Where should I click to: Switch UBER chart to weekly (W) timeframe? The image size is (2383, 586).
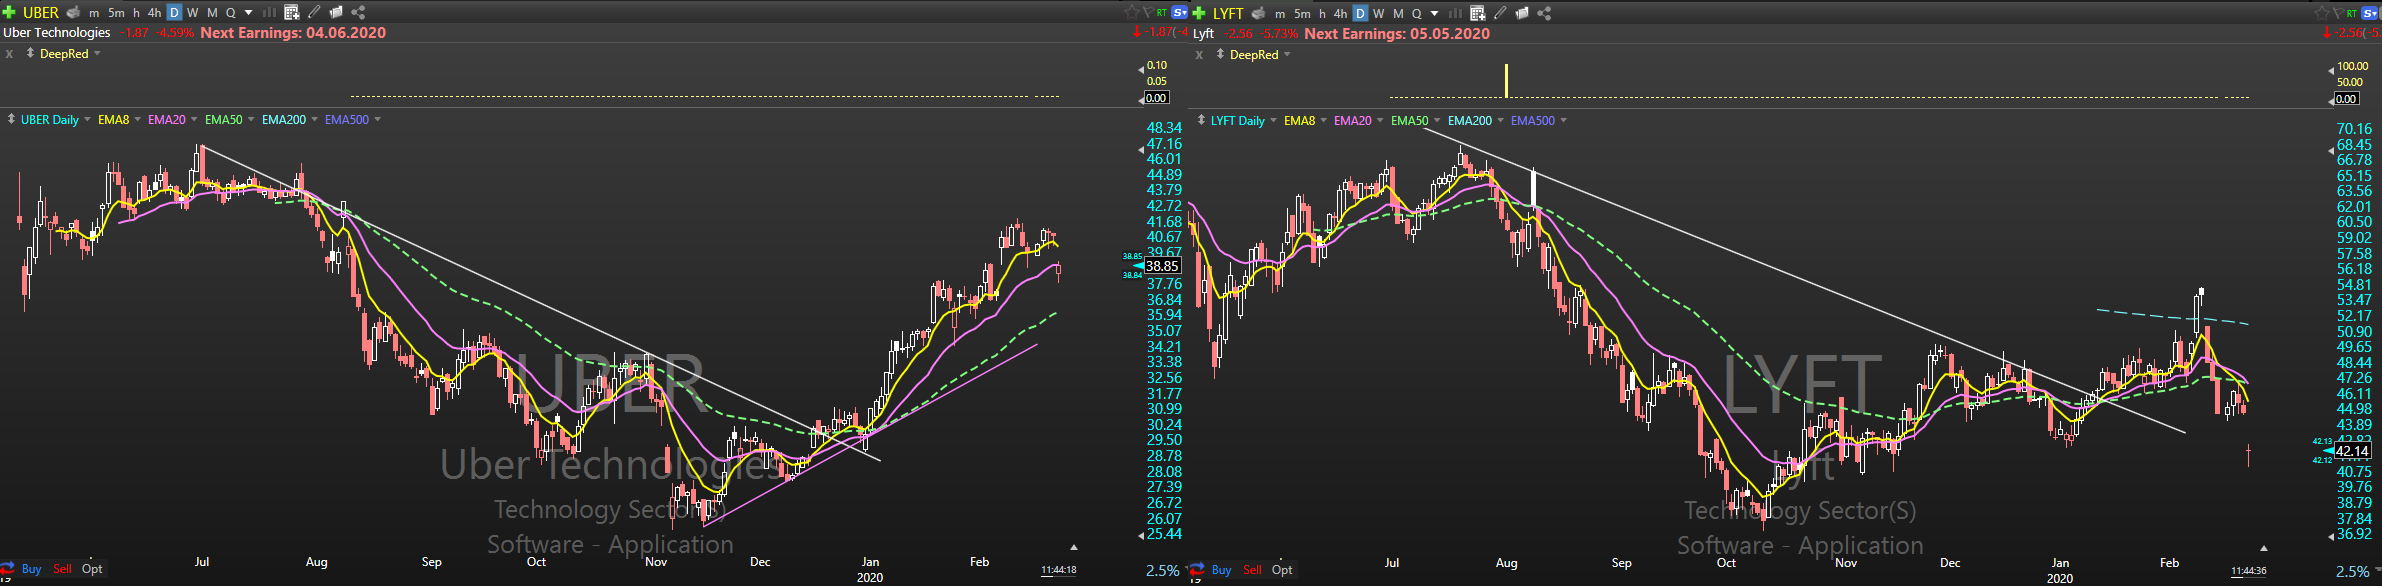click(x=193, y=13)
